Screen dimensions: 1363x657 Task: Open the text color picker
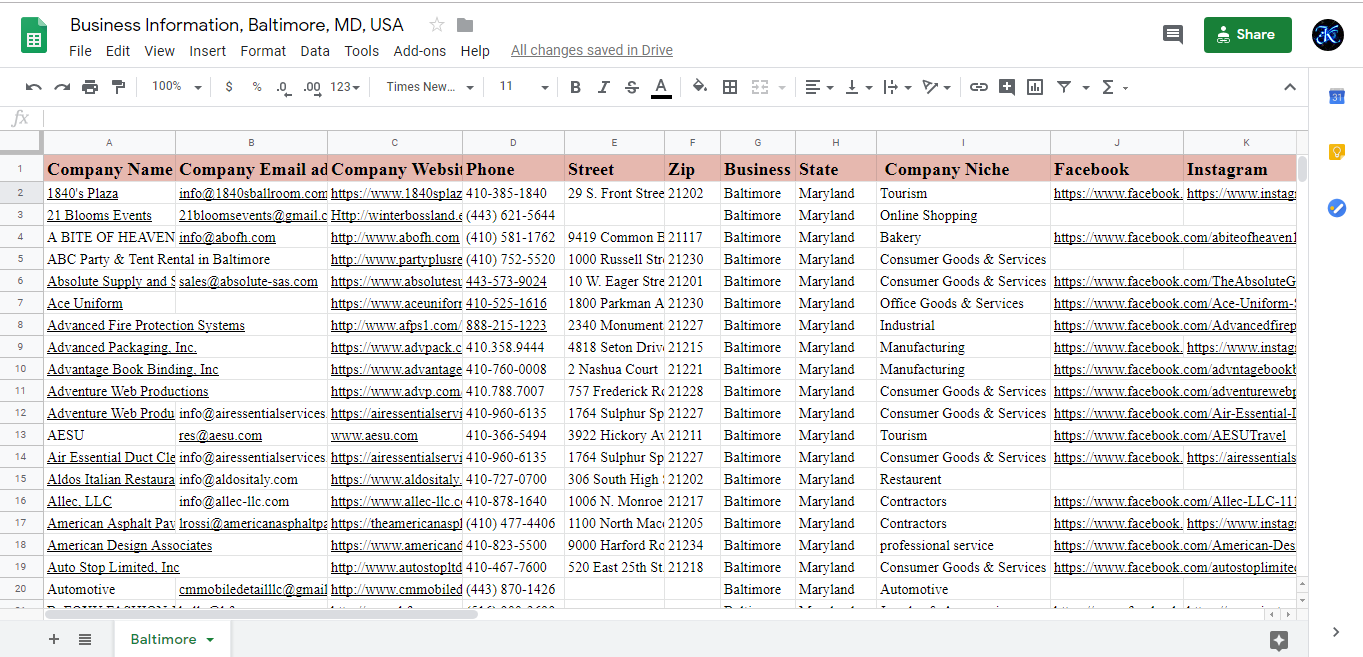(661, 87)
